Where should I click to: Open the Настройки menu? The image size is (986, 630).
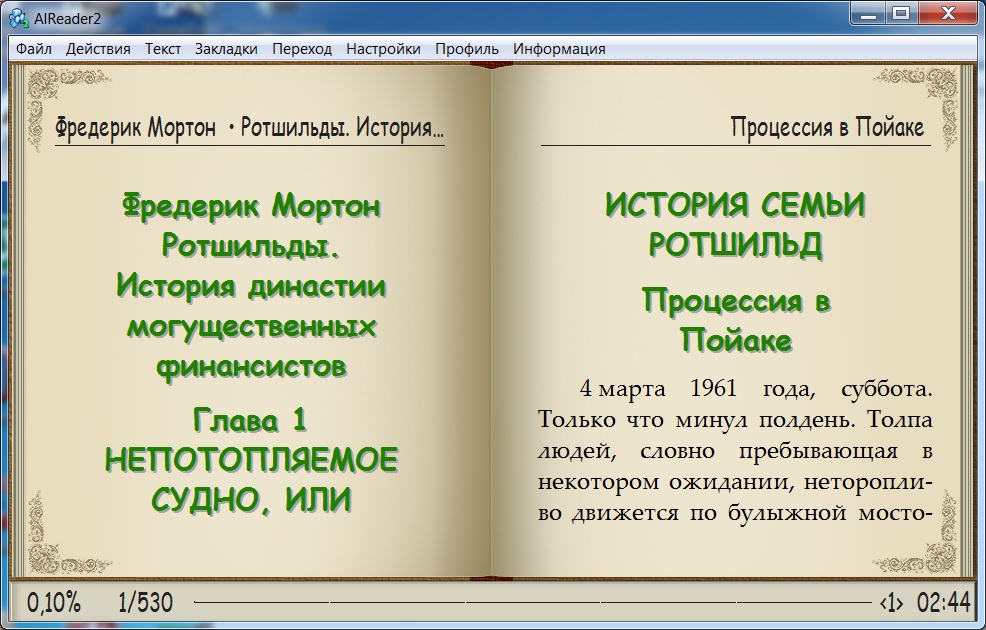pos(384,49)
